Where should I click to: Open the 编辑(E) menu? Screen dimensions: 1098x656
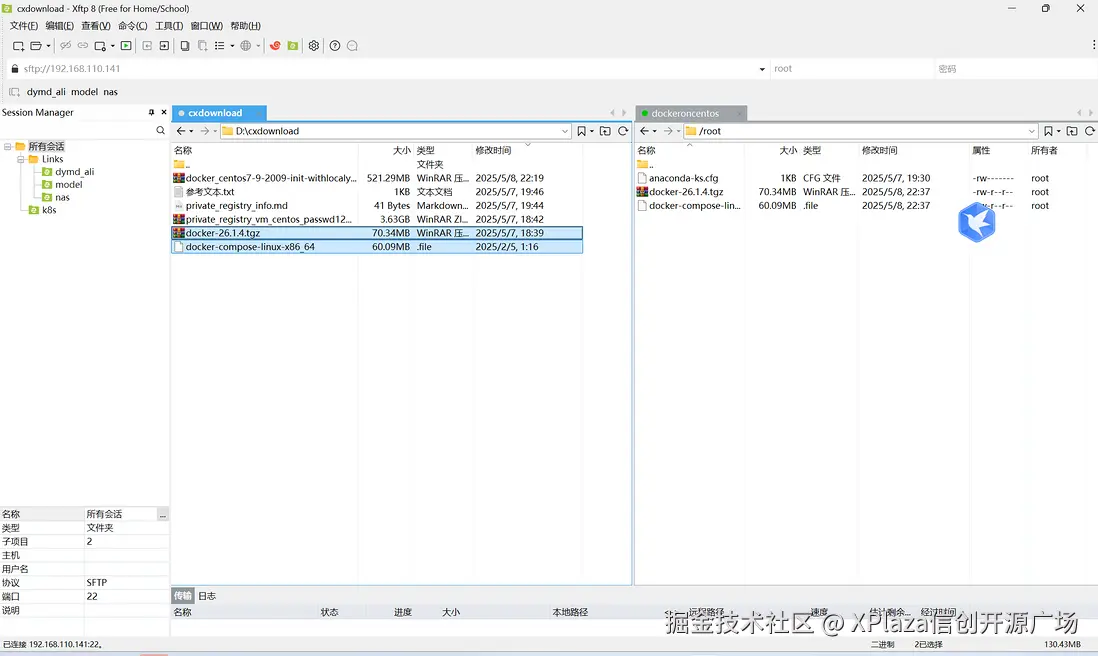(60, 26)
